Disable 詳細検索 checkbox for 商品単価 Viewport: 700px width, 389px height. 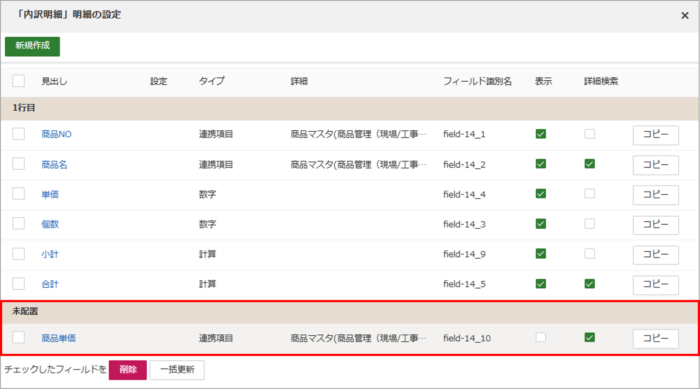[589, 337]
